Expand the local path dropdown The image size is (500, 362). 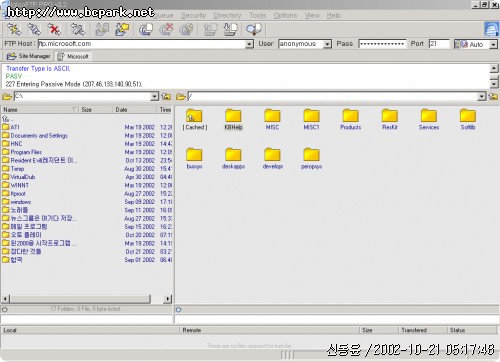(154, 97)
